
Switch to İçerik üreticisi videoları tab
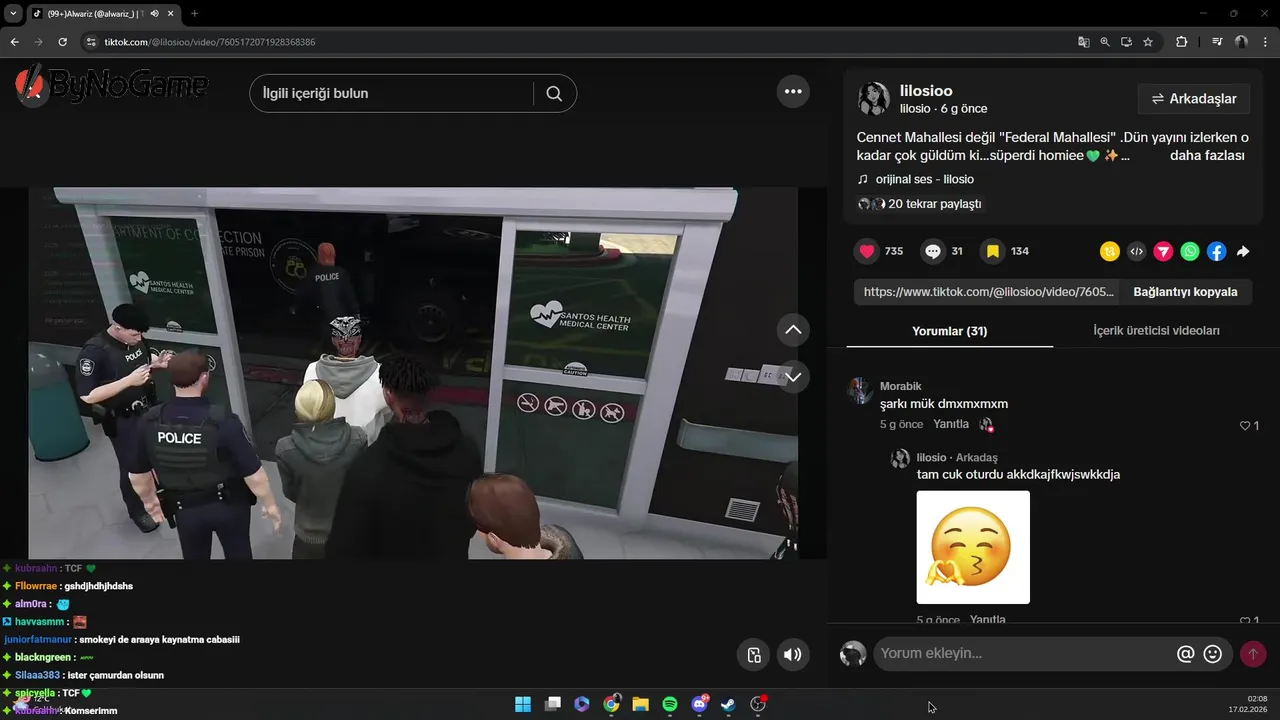pyautogui.click(x=1156, y=331)
